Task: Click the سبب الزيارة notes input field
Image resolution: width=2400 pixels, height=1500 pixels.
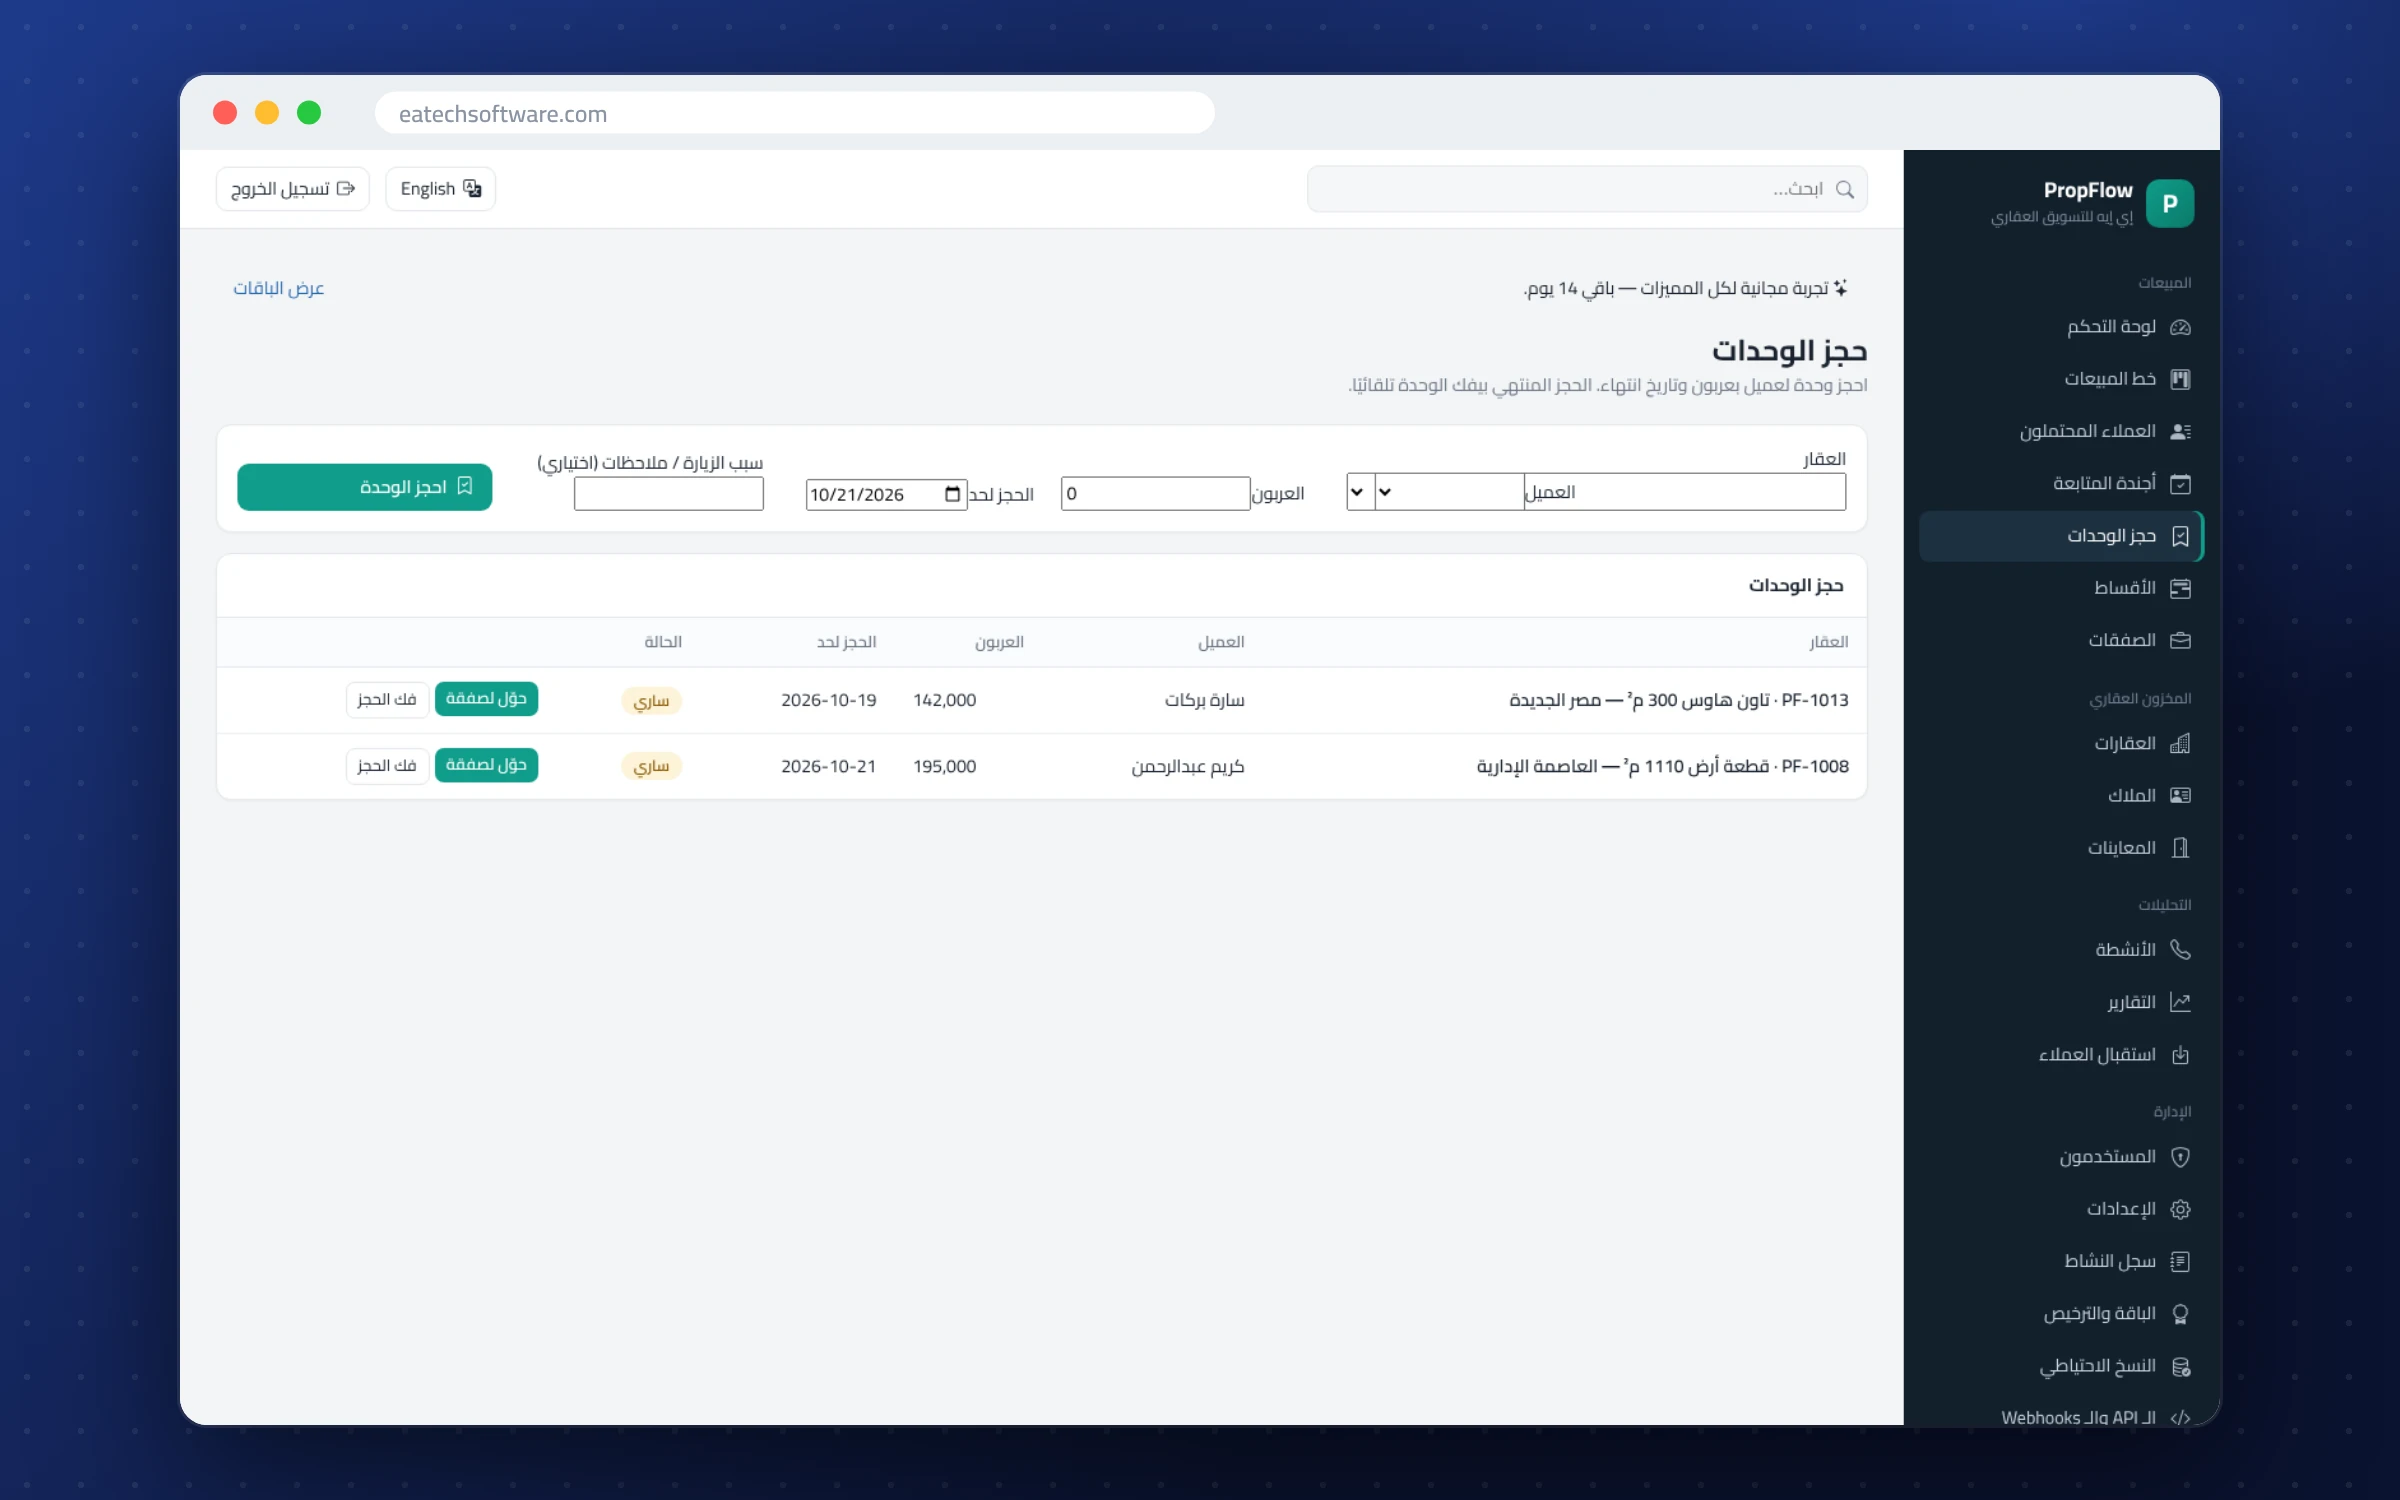Action: pyautogui.click(x=669, y=494)
